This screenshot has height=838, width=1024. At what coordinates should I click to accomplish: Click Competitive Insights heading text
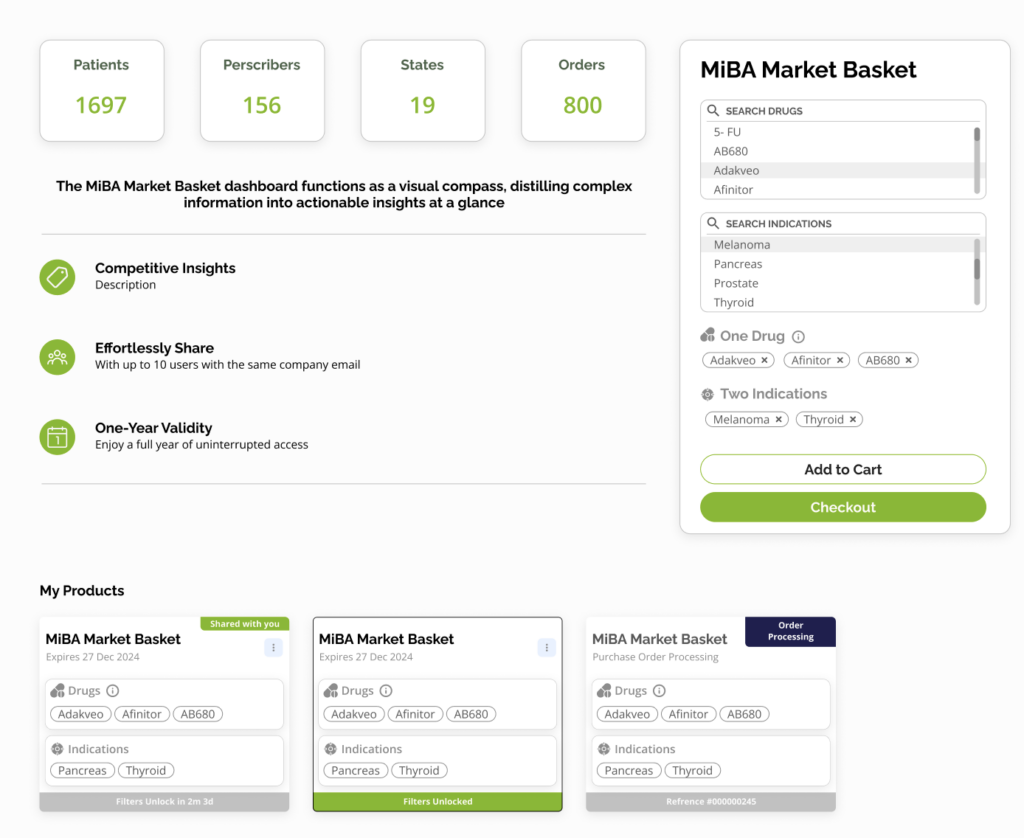[165, 268]
